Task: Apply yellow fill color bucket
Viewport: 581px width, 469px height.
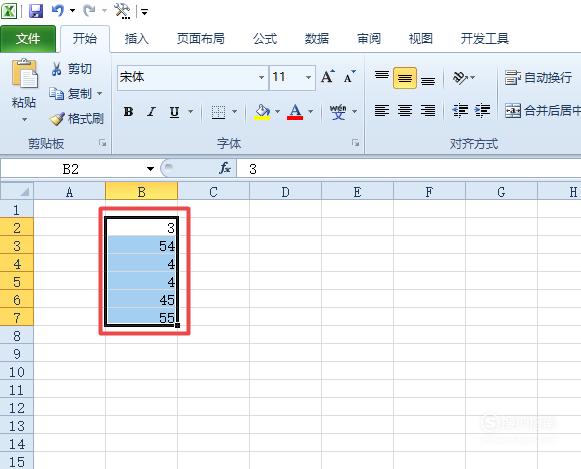Action: click(262, 112)
